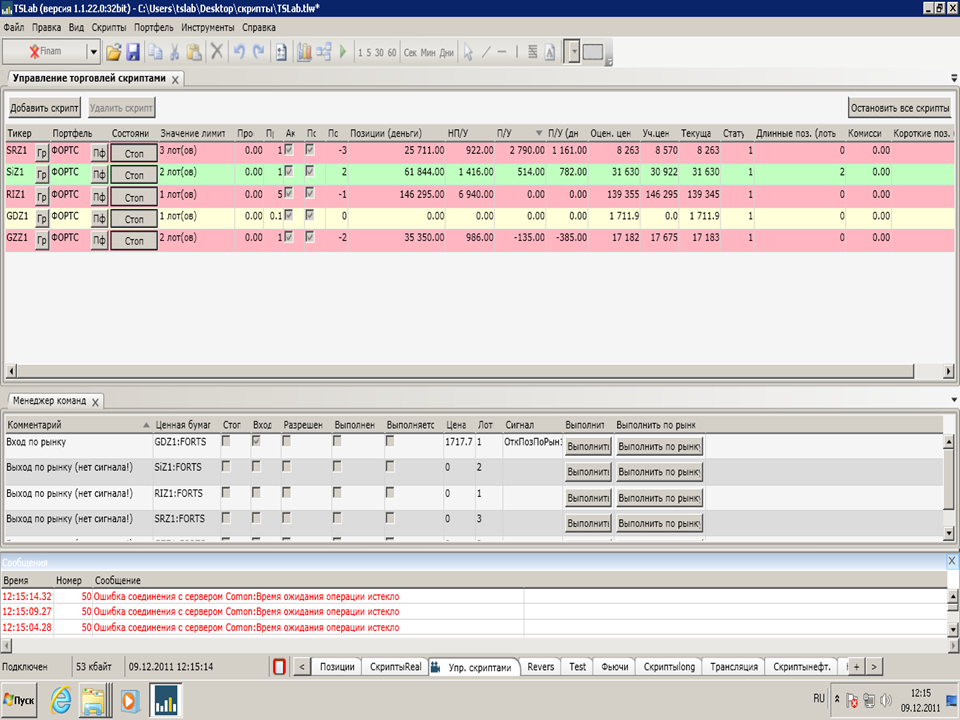The height and width of the screenshot is (720, 960).
Task: Enable the Разрешен checkbox for SiZ1:FORTS
Action: pyautogui.click(x=286, y=467)
